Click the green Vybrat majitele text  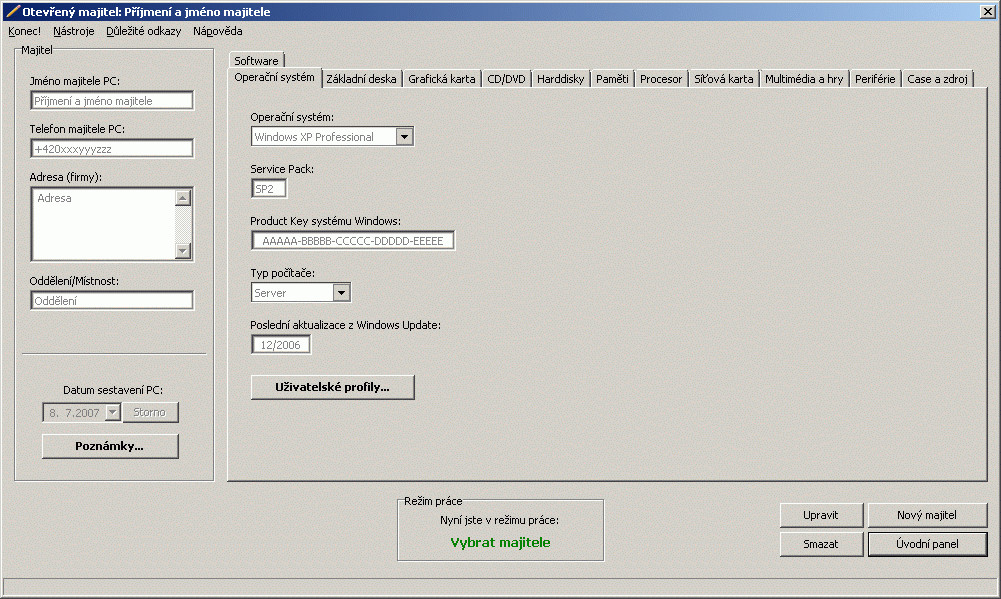coord(500,542)
